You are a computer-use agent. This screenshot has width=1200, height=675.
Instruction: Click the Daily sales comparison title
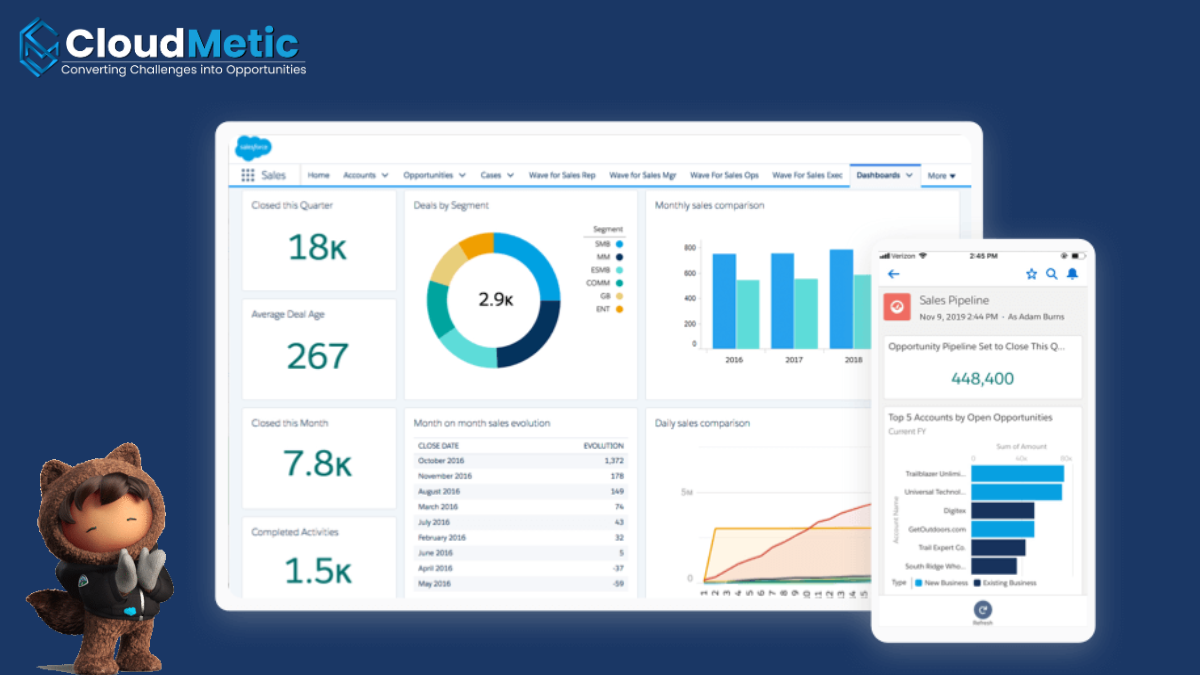pos(703,423)
